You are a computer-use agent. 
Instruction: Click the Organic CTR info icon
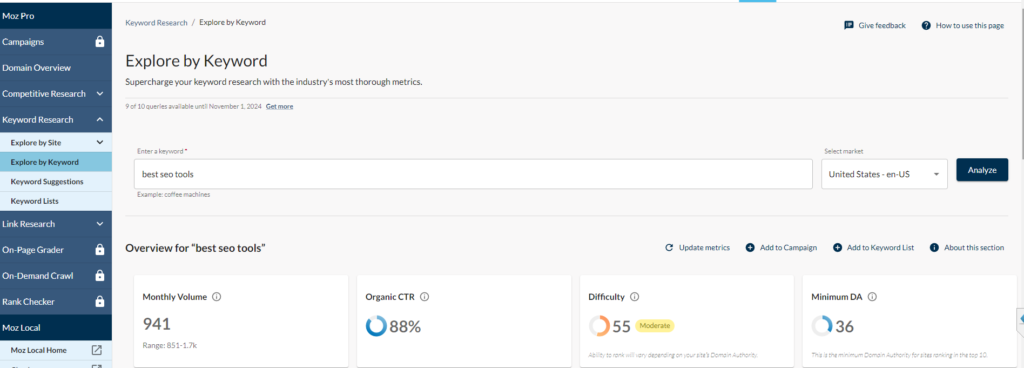pos(424,296)
